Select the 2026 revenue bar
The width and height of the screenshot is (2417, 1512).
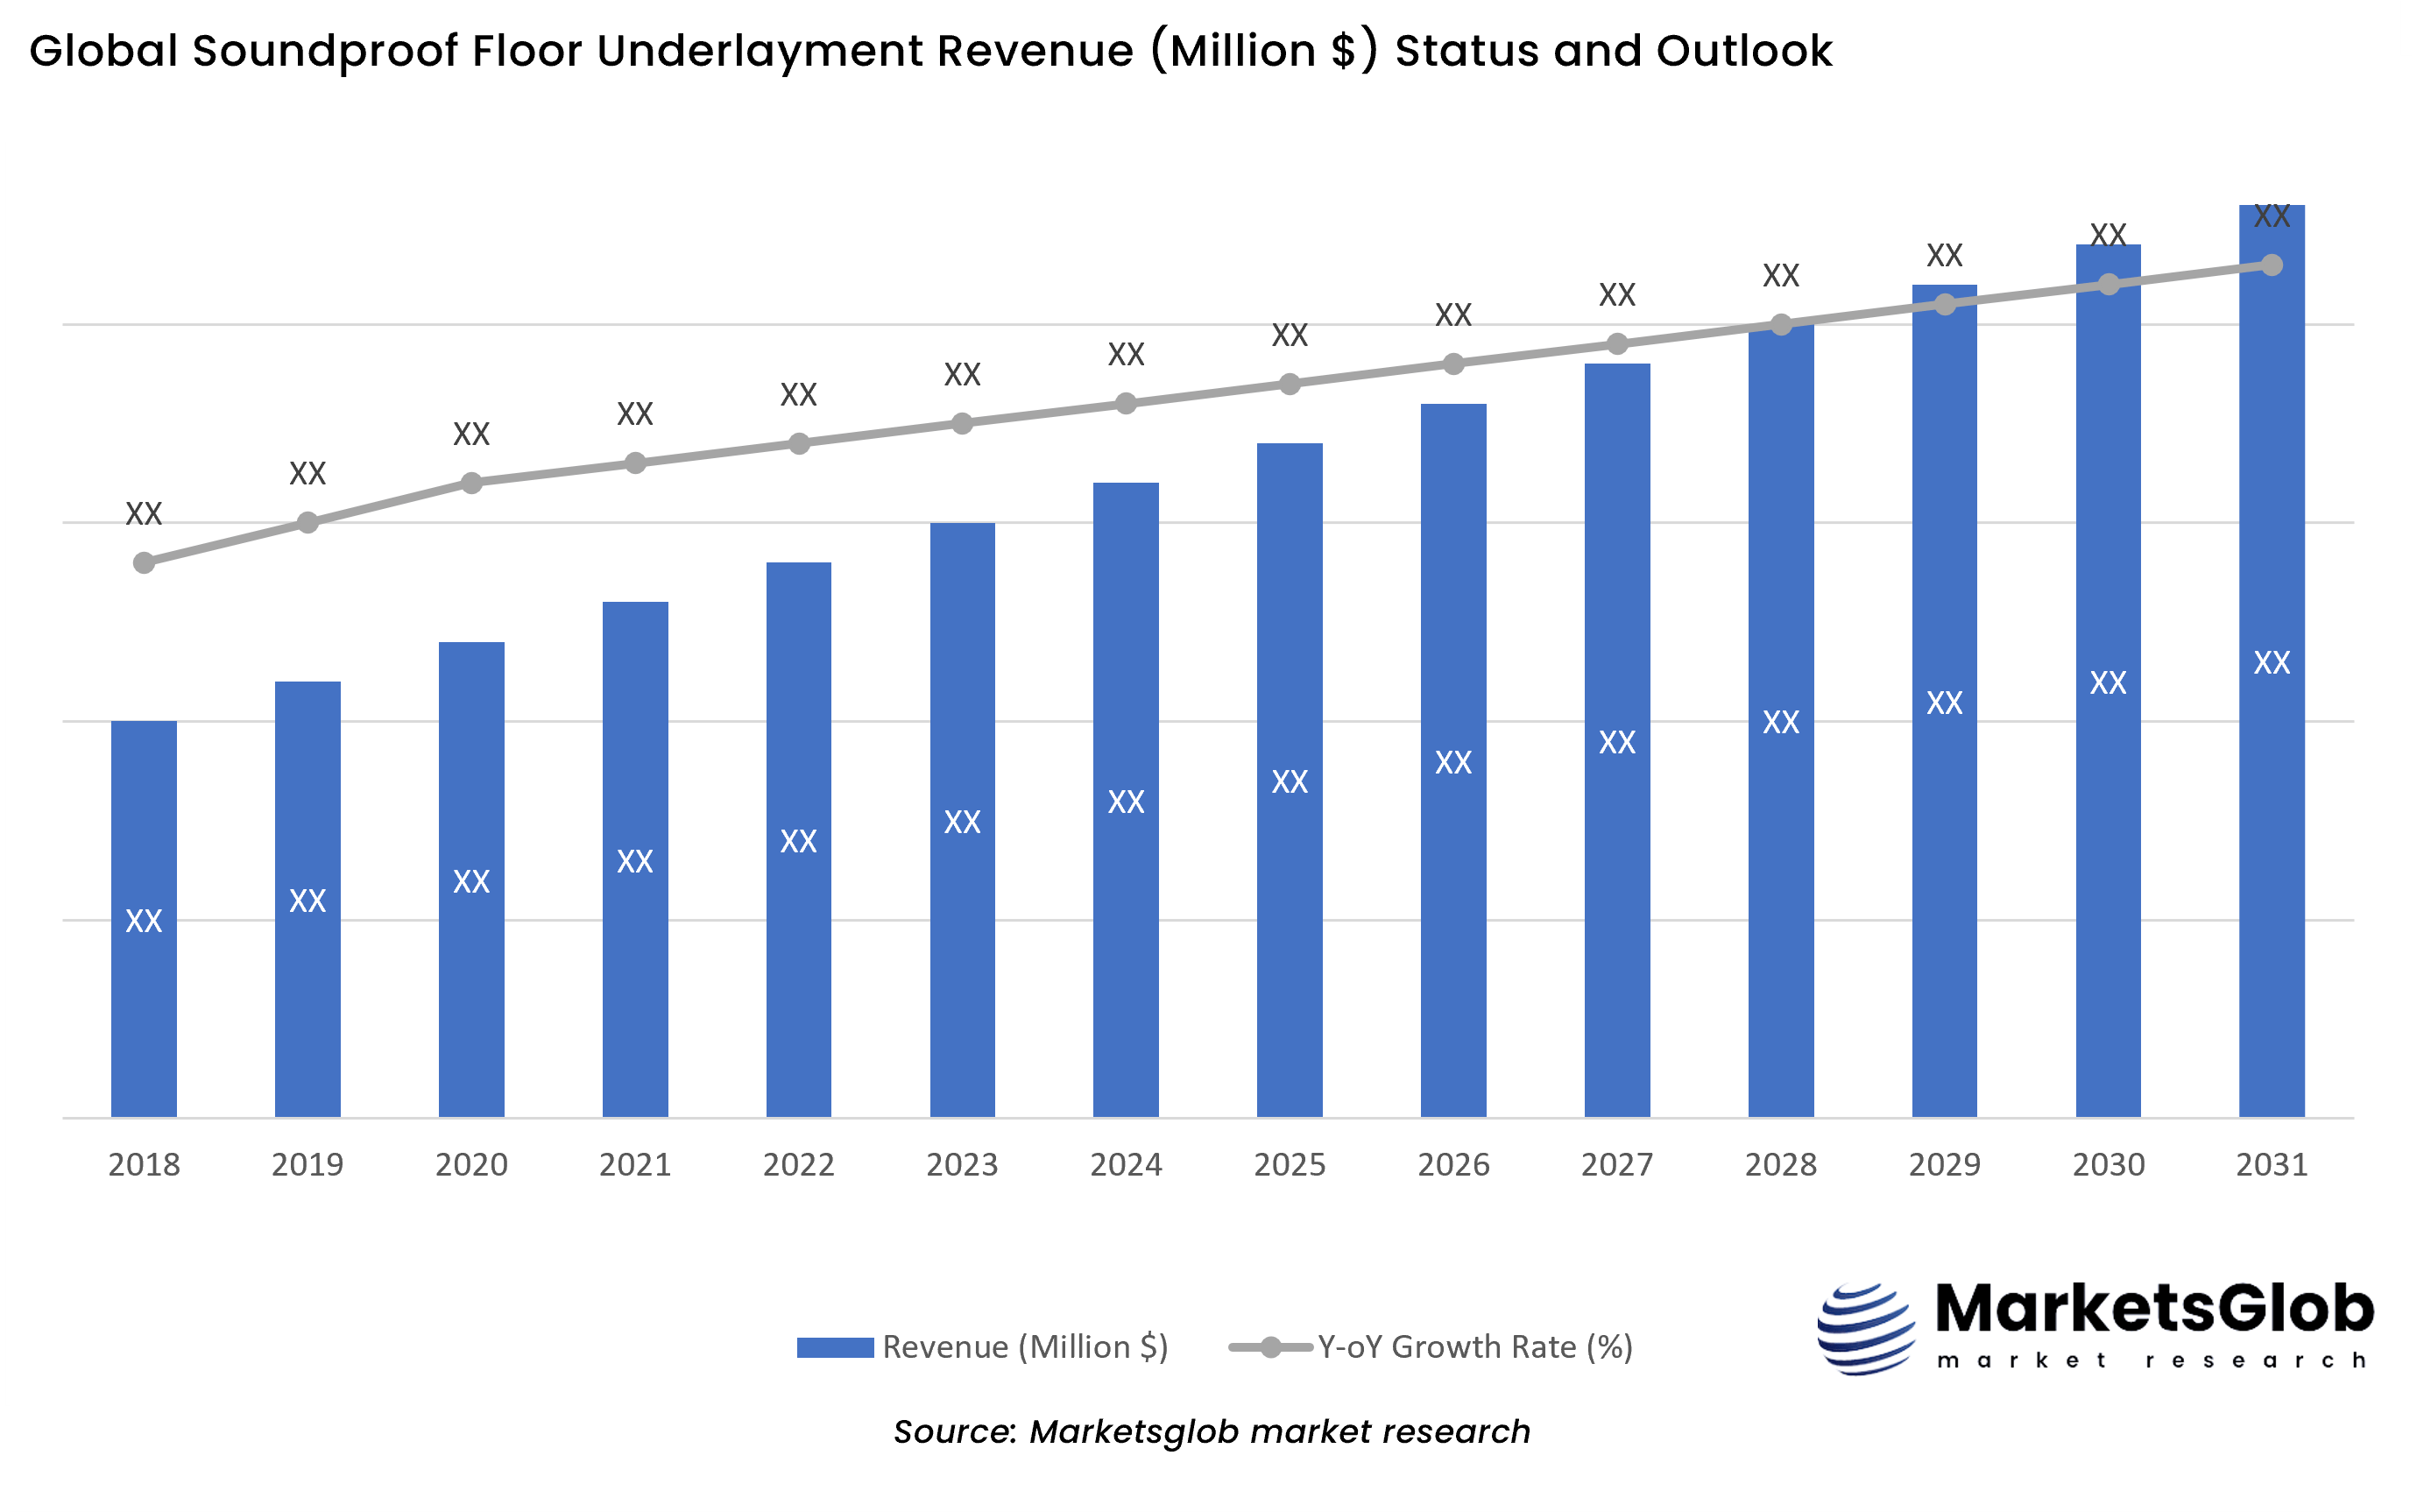click(x=1454, y=760)
